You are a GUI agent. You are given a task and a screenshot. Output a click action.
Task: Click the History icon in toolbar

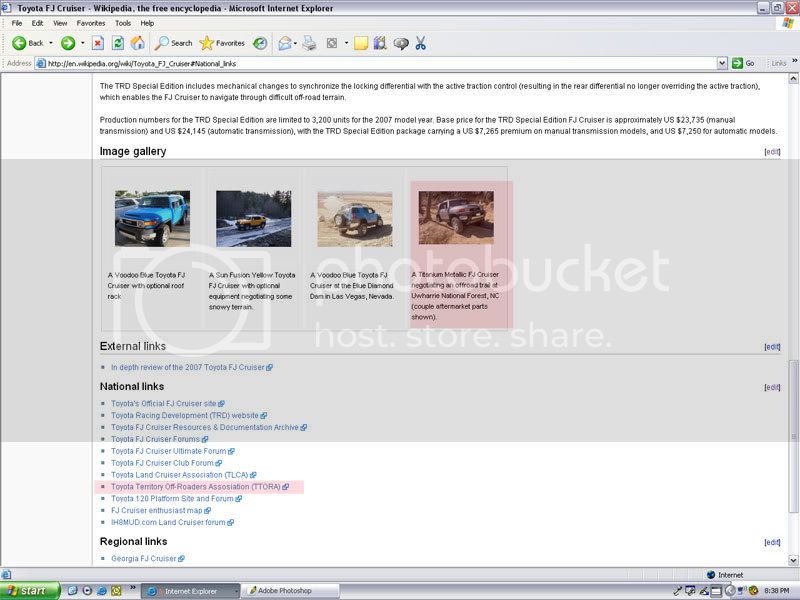[x=260, y=43]
